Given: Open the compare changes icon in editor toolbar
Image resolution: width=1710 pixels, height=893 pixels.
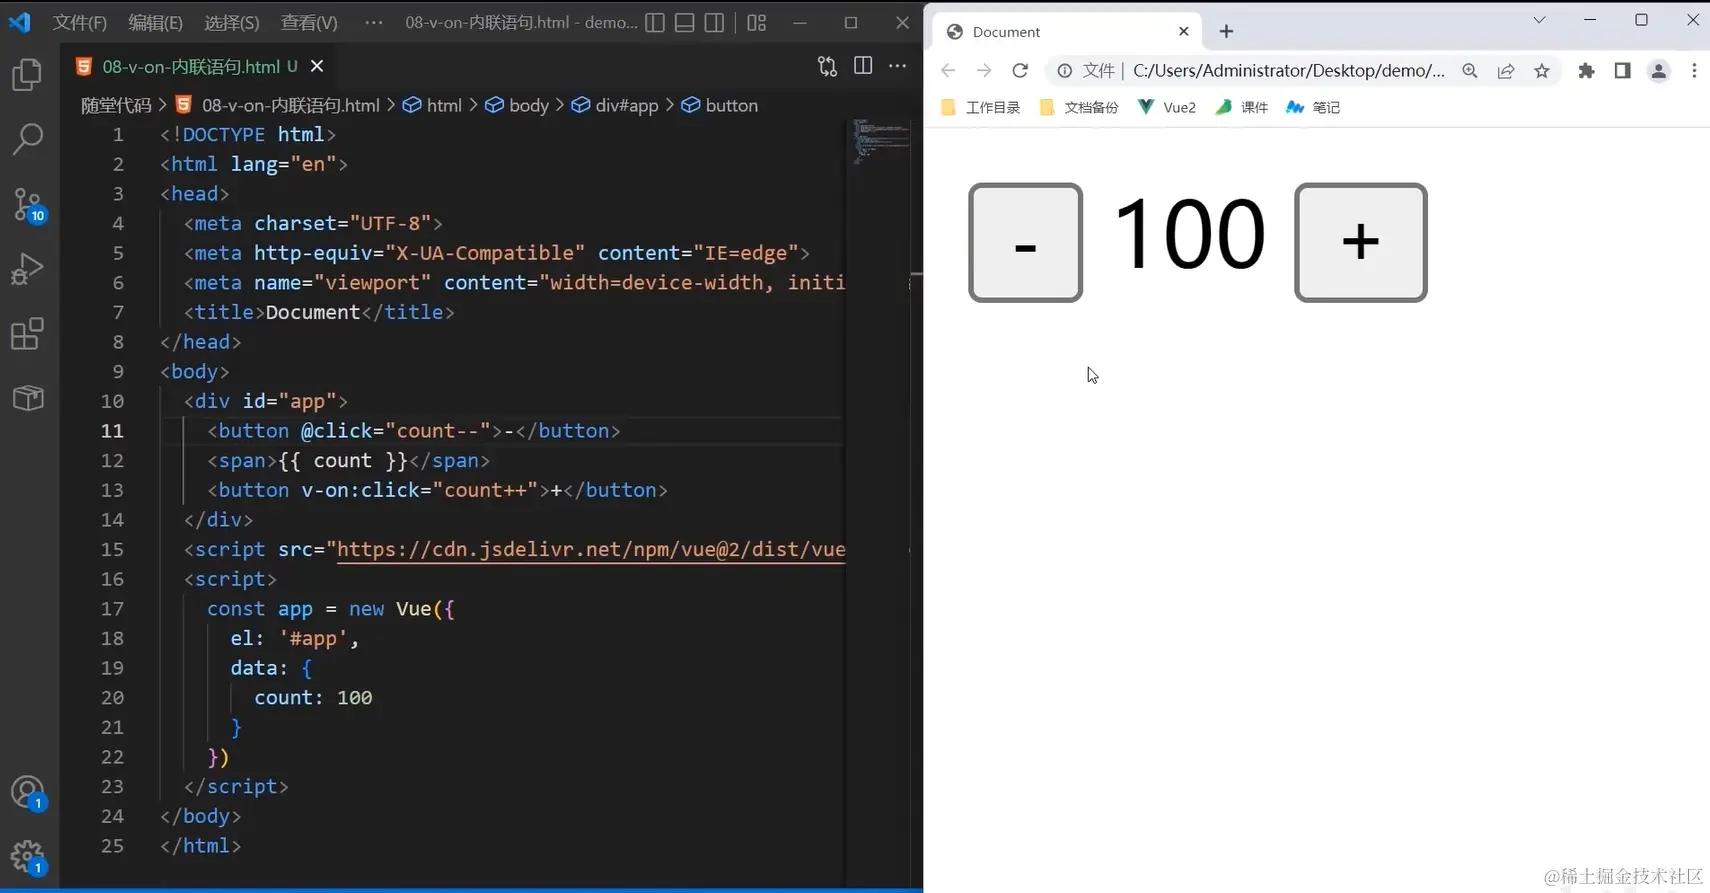Looking at the screenshot, I should tap(827, 66).
